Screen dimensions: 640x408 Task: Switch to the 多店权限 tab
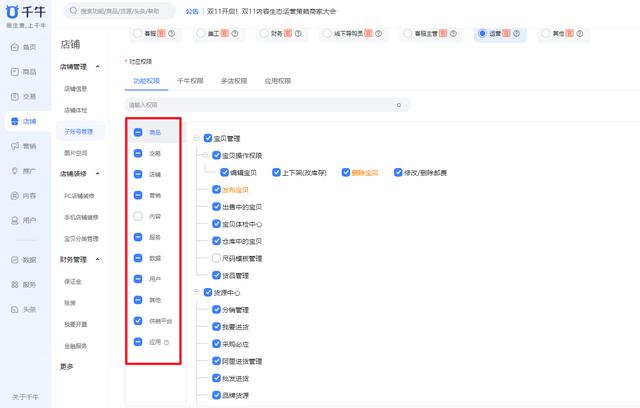(x=234, y=81)
